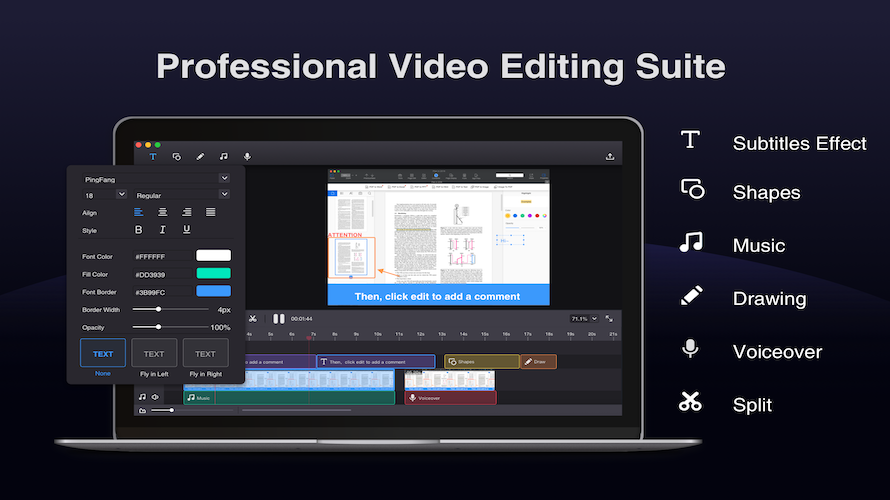Image resolution: width=890 pixels, height=500 pixels.
Task: Expand the 71.1% zoom level dropdown
Action: 585,318
